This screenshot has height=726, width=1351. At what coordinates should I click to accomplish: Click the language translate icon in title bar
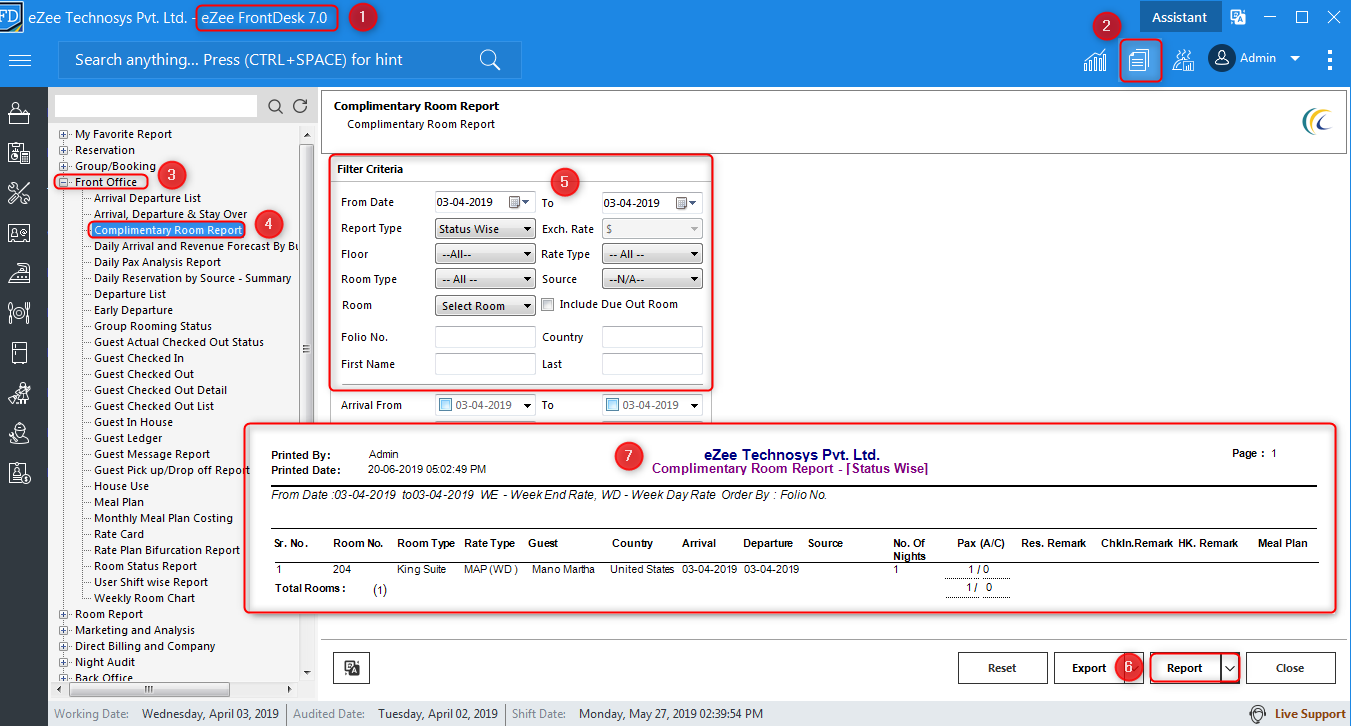tap(1238, 17)
